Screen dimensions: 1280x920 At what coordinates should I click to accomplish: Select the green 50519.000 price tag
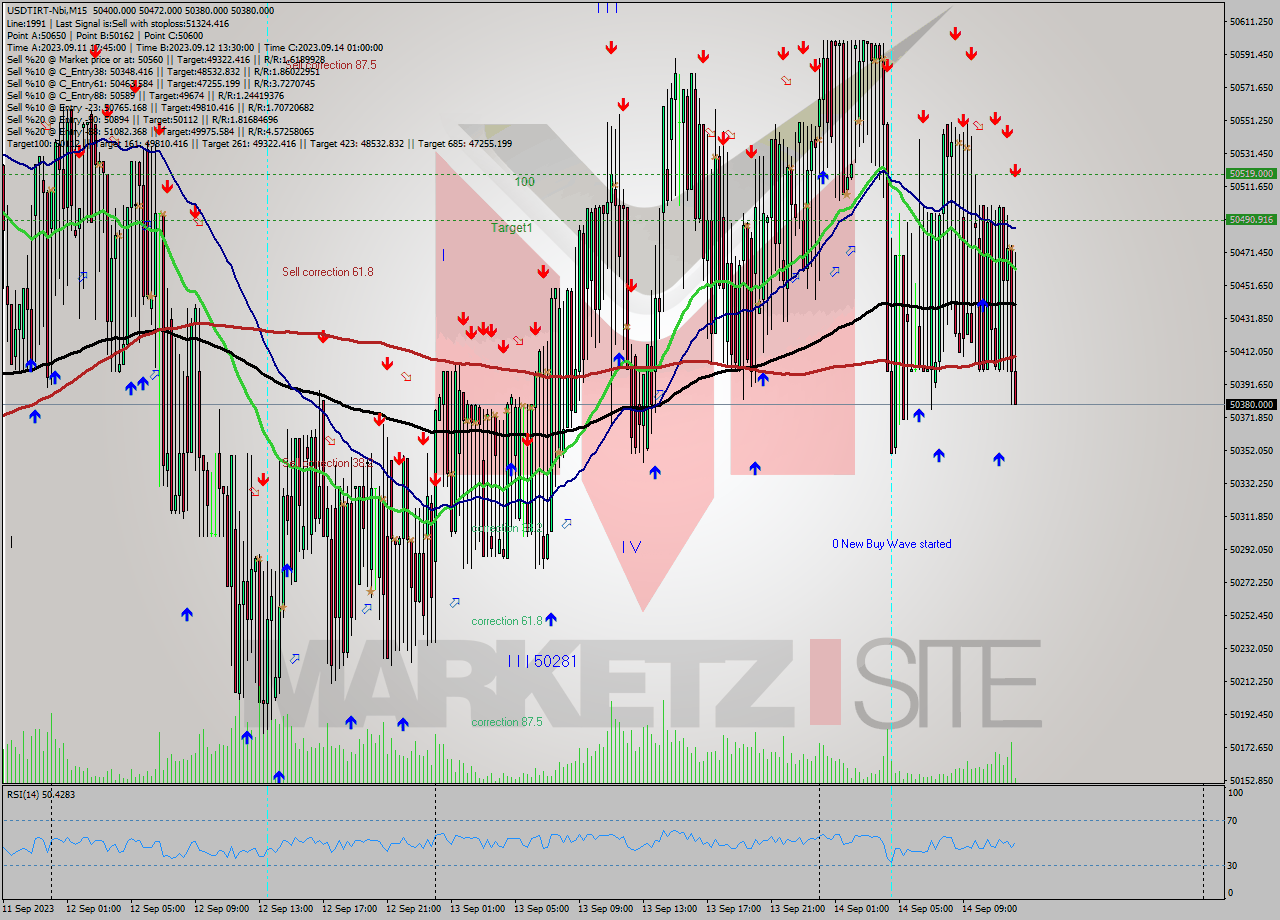(x=1251, y=173)
